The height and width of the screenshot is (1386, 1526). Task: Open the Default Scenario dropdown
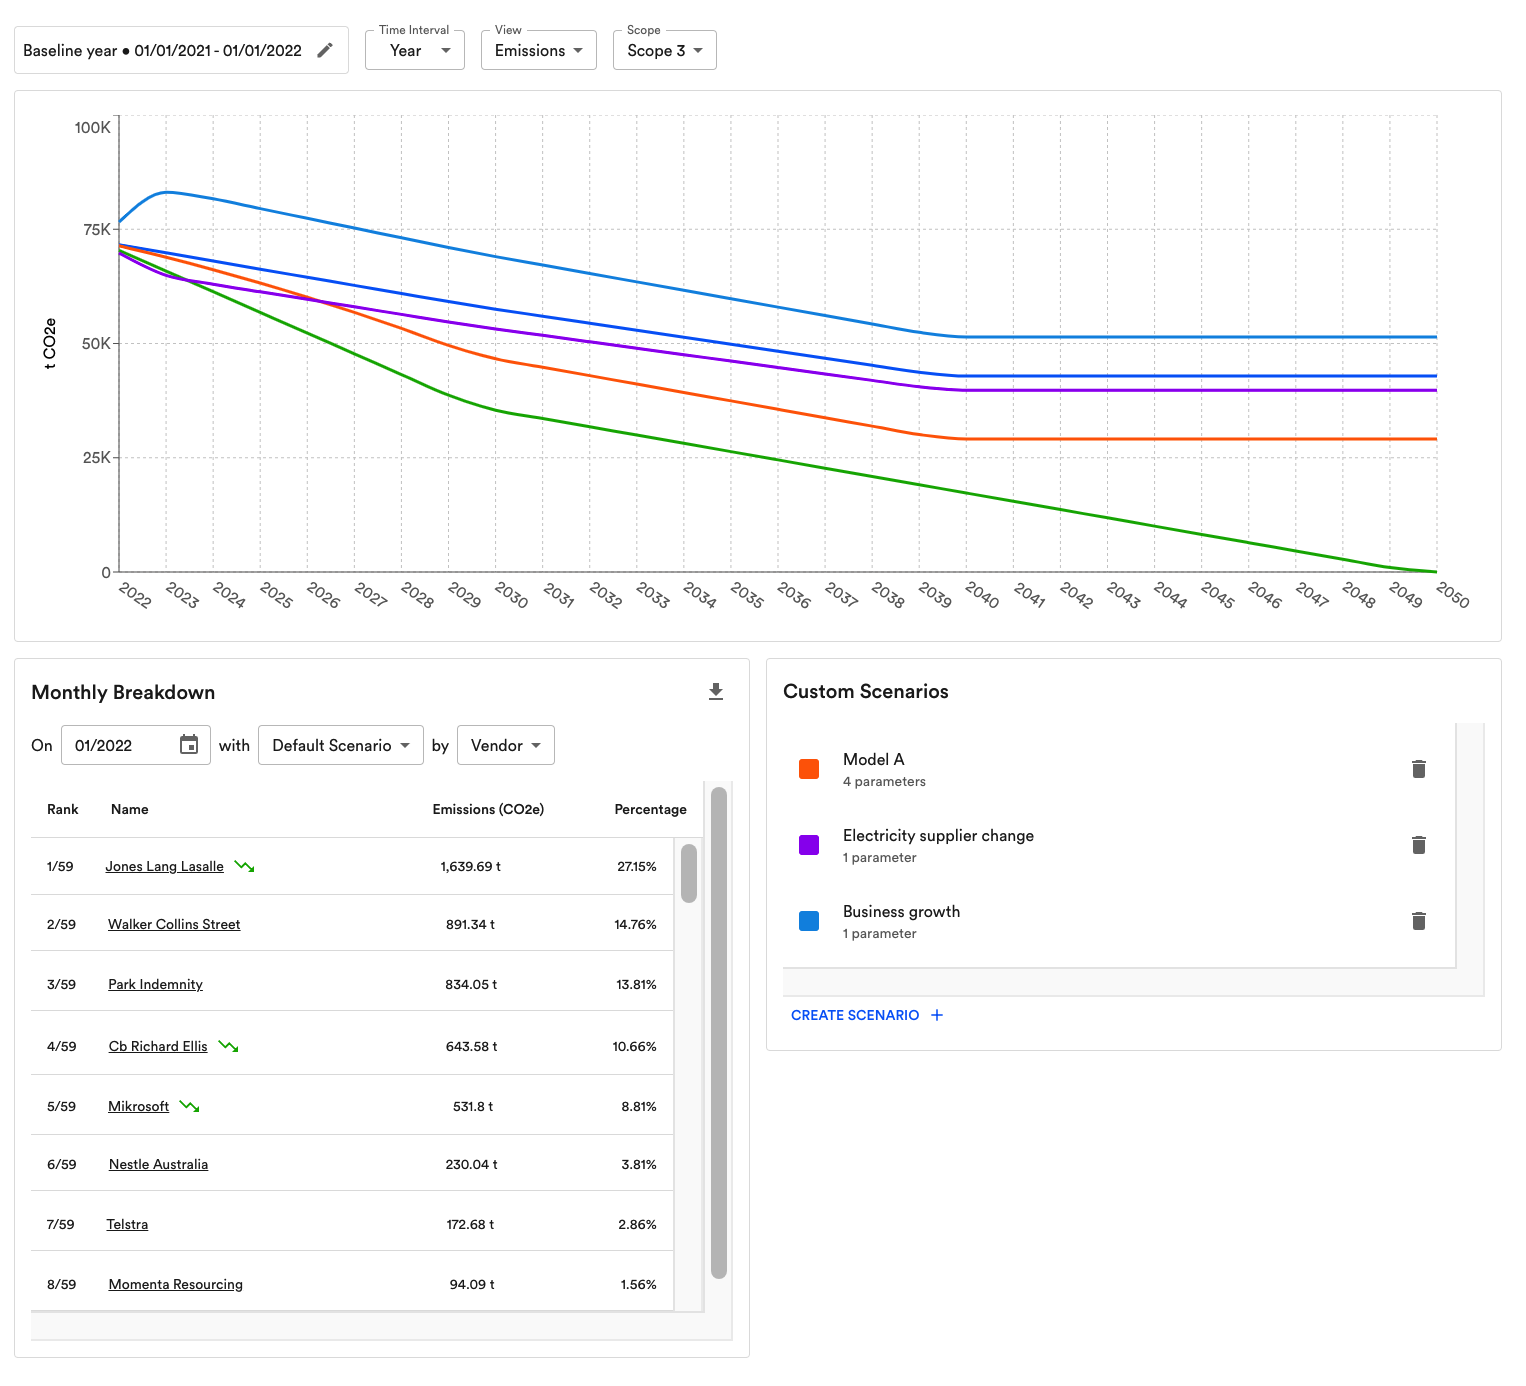pyautogui.click(x=341, y=745)
